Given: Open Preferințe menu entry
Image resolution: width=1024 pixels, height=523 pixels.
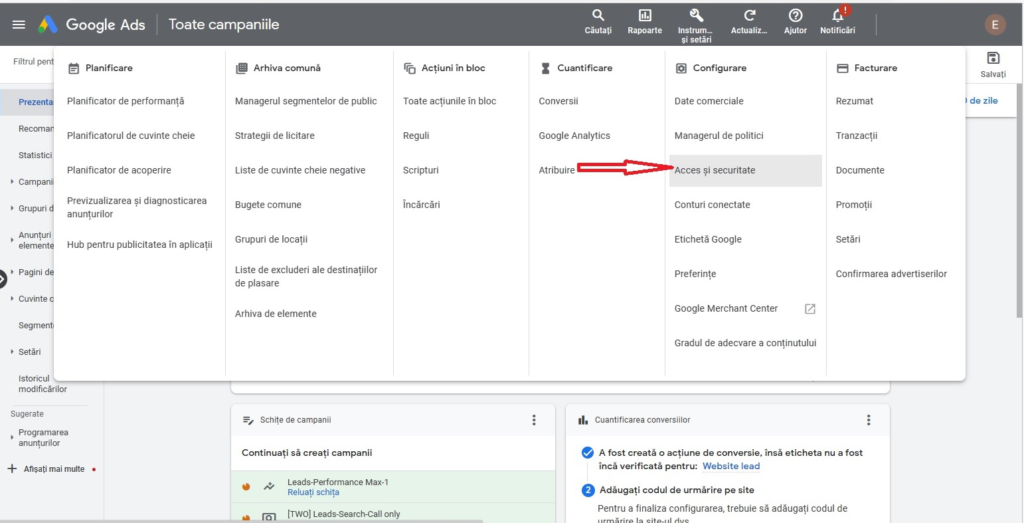Looking at the screenshot, I should [x=695, y=274].
